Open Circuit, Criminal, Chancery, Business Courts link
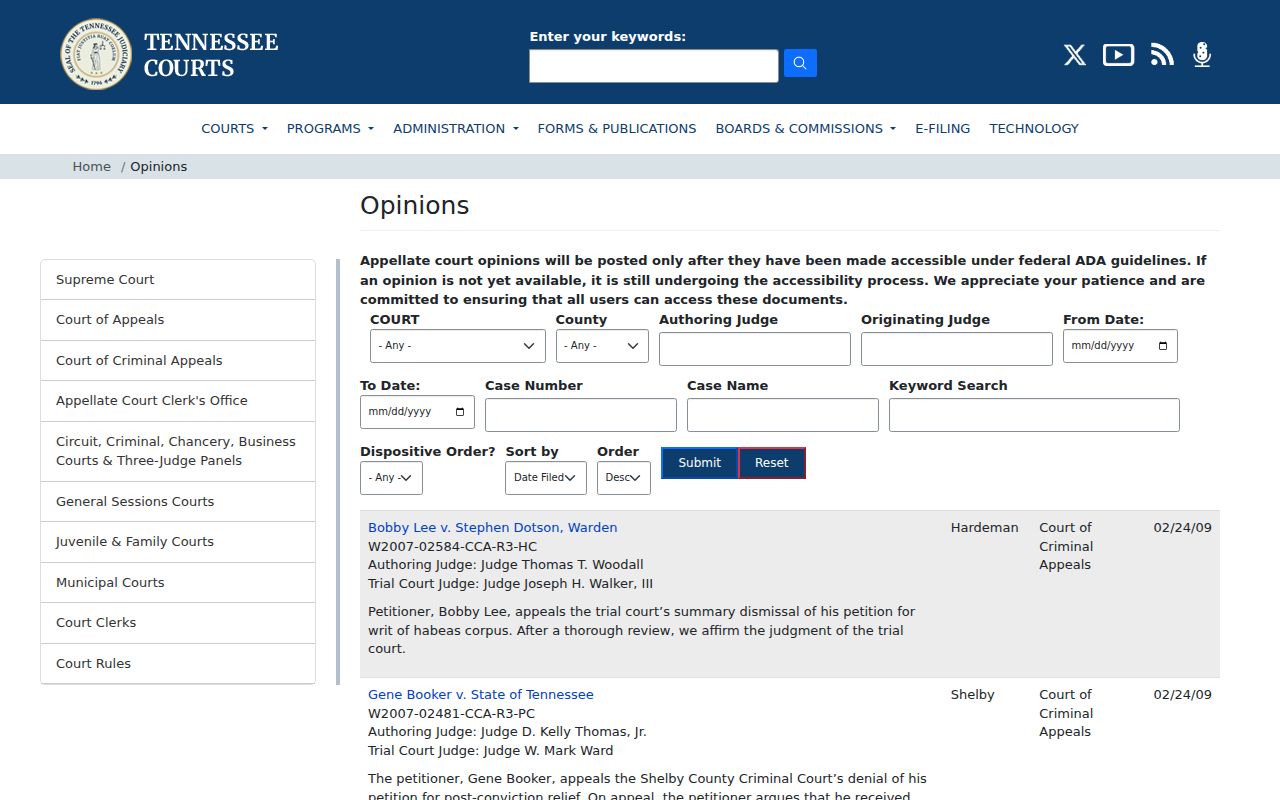The width and height of the screenshot is (1280, 800). (x=178, y=451)
